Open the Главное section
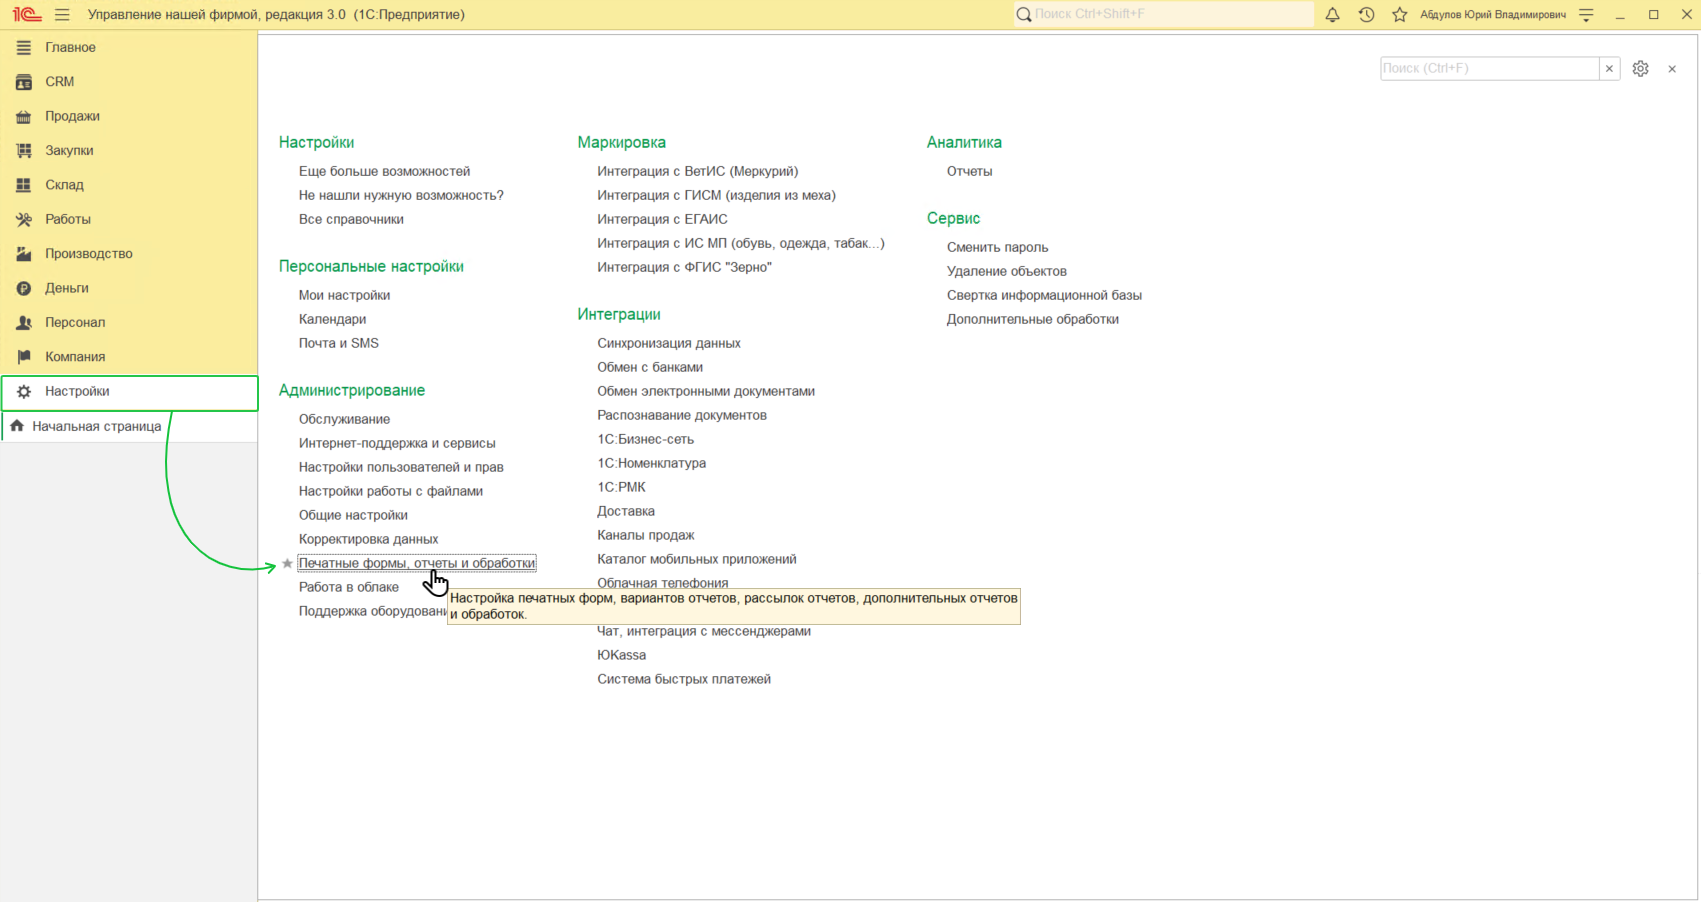The image size is (1701, 902). pyautogui.click(x=129, y=47)
